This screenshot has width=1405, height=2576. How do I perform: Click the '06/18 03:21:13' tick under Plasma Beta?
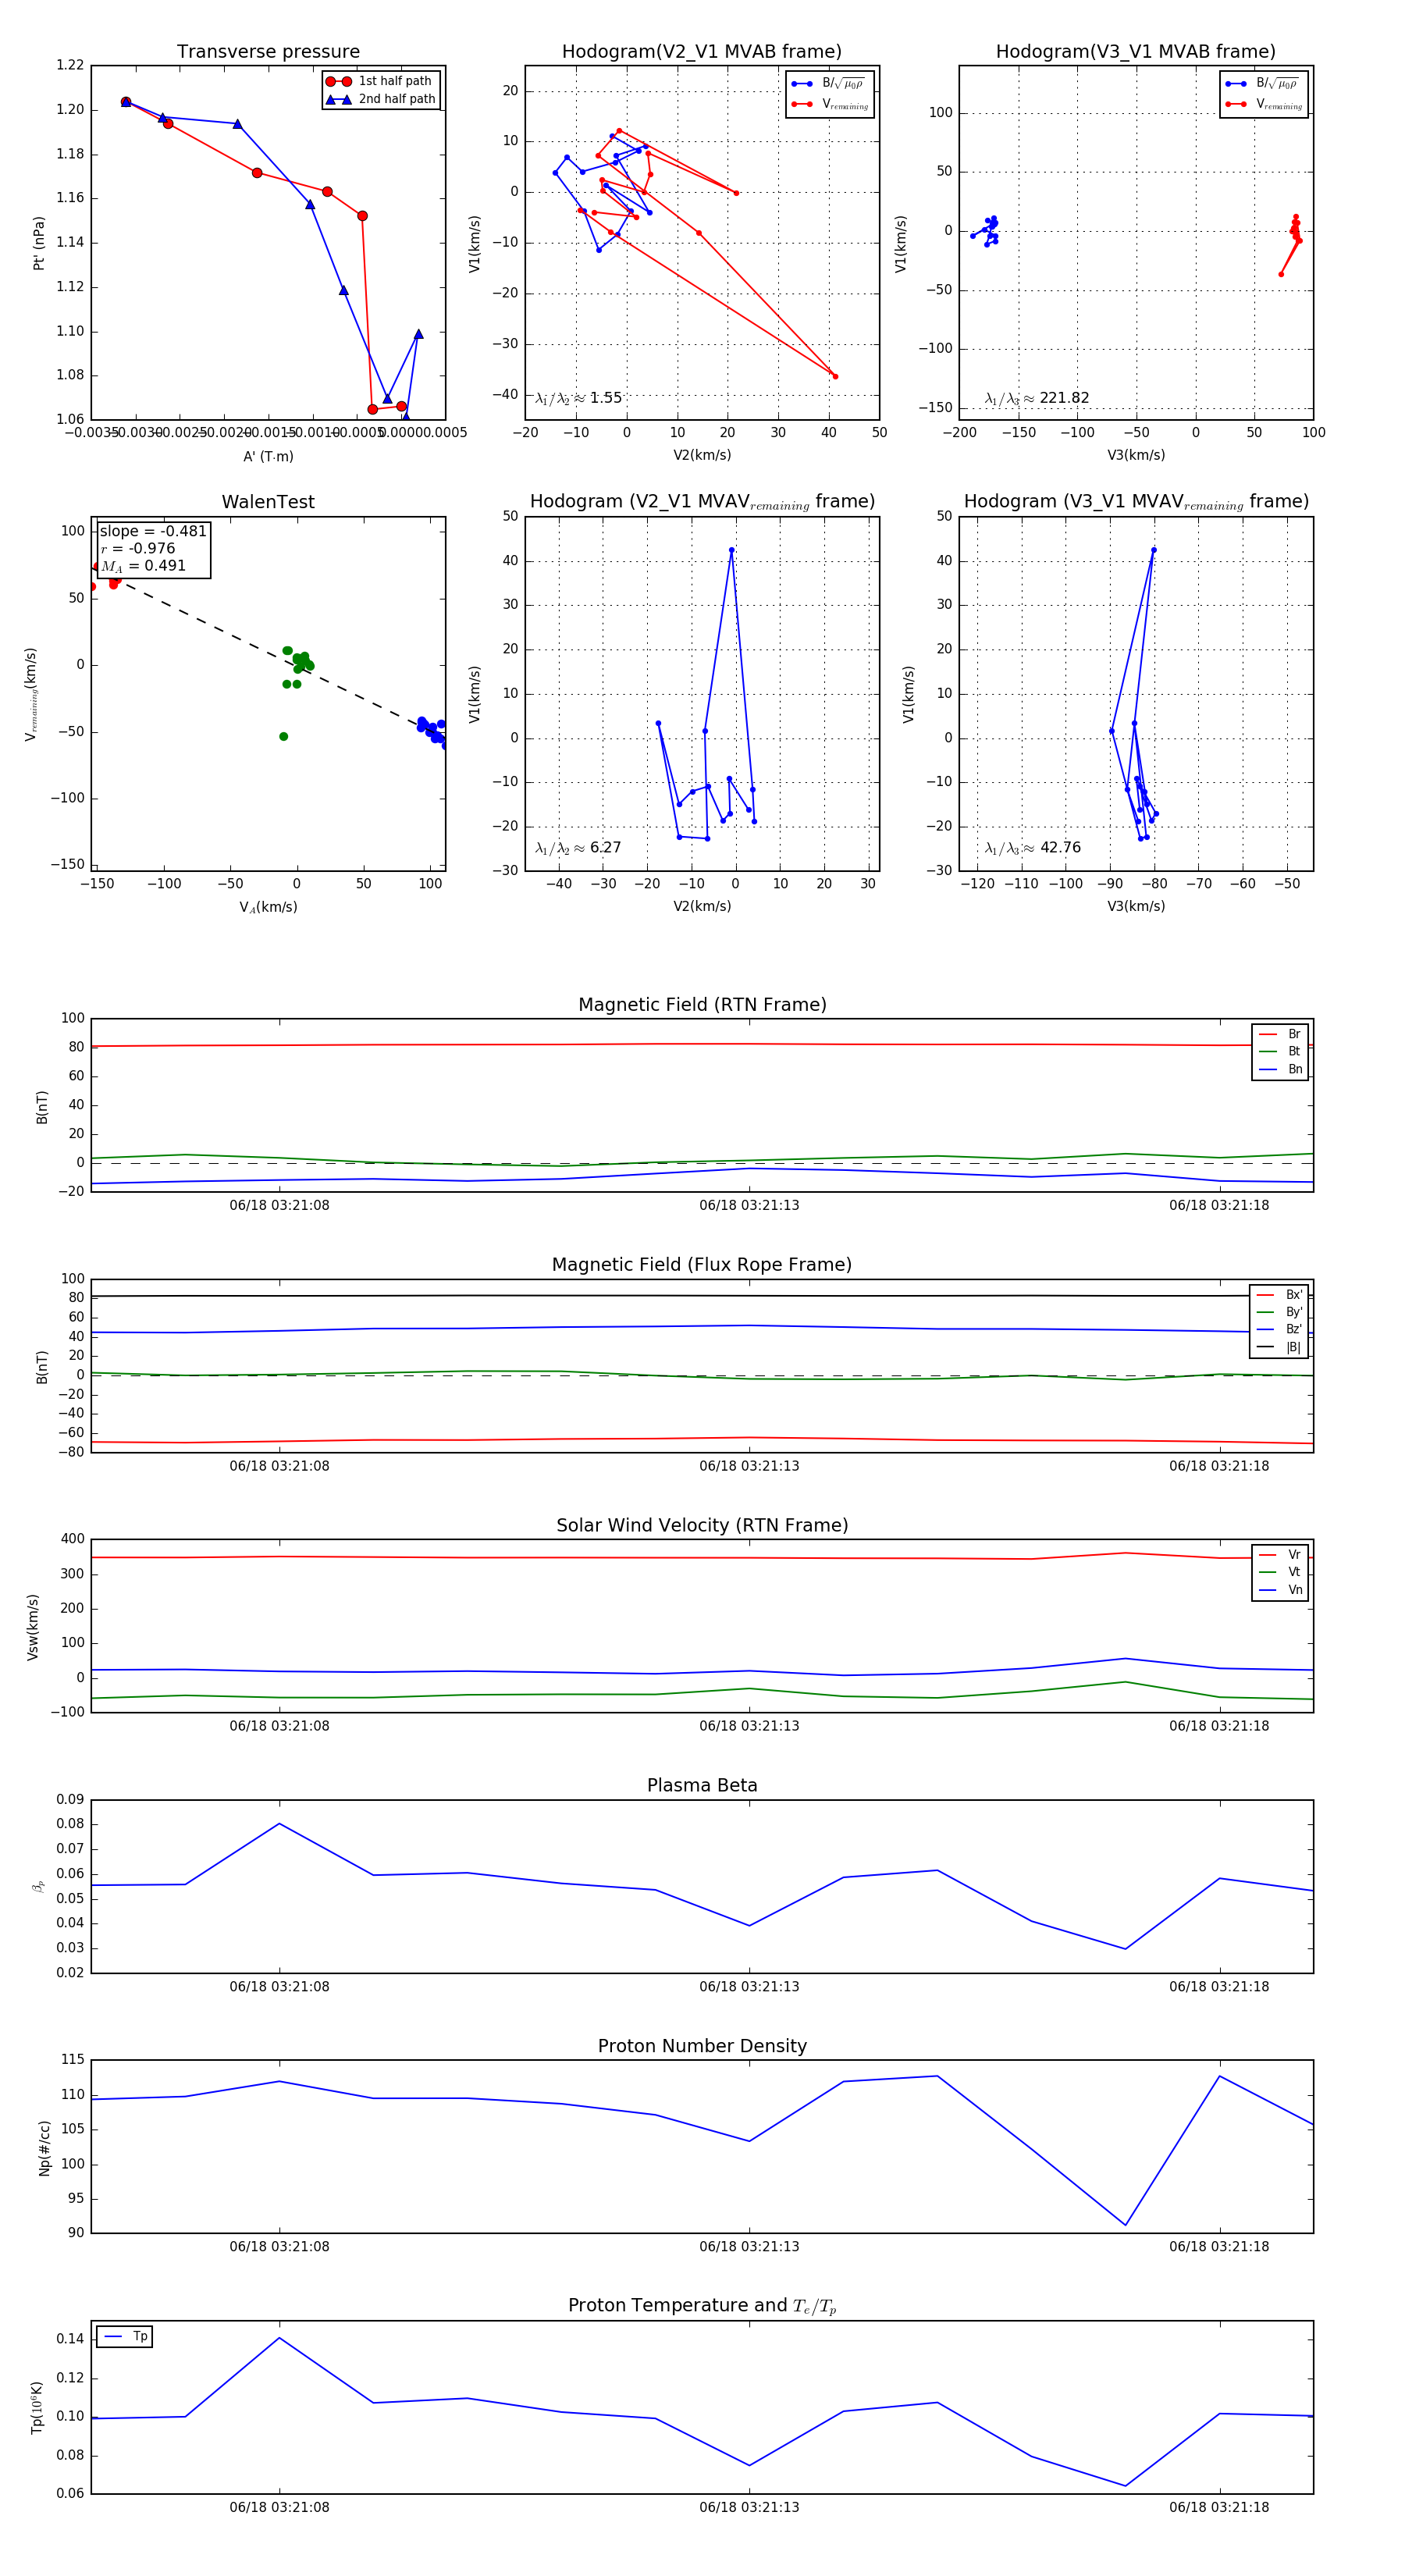point(749,1987)
